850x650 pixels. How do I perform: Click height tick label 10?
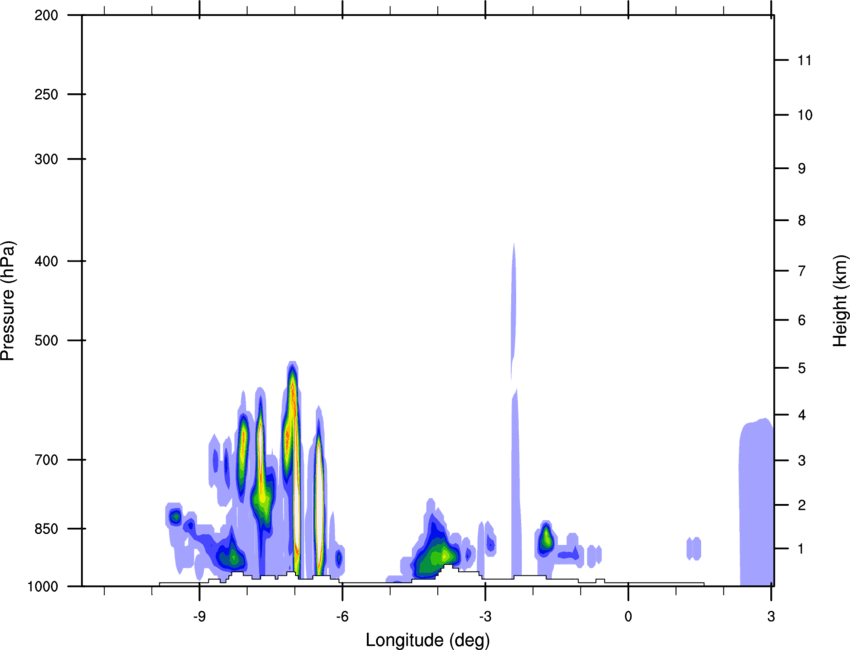tap(805, 115)
